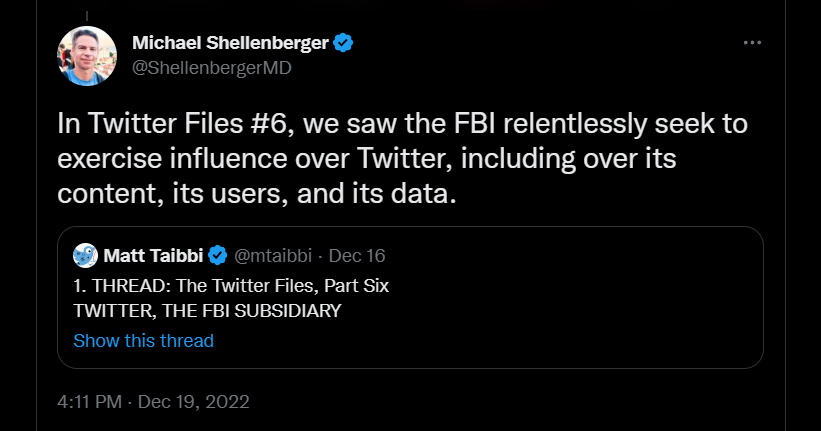Open Michael Shellenberger's profile picture
The width and height of the screenshot is (821, 431).
(85, 55)
